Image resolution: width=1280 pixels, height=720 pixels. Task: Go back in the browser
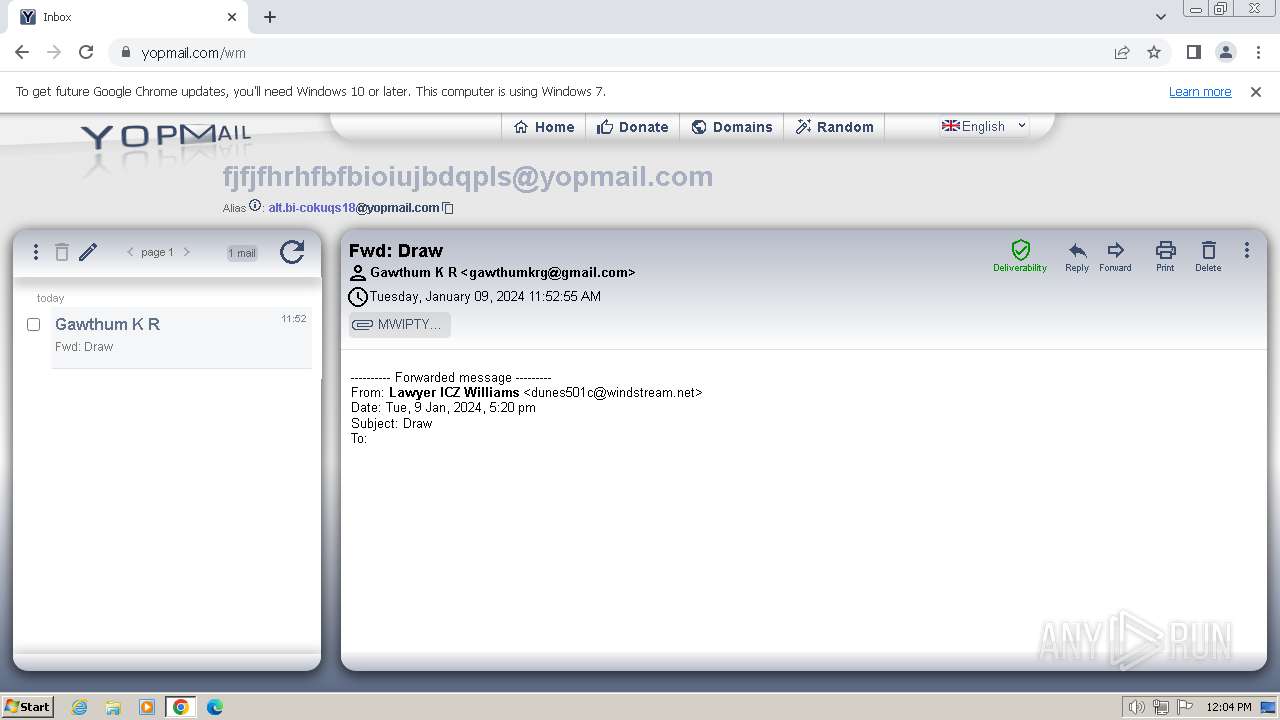(22, 52)
